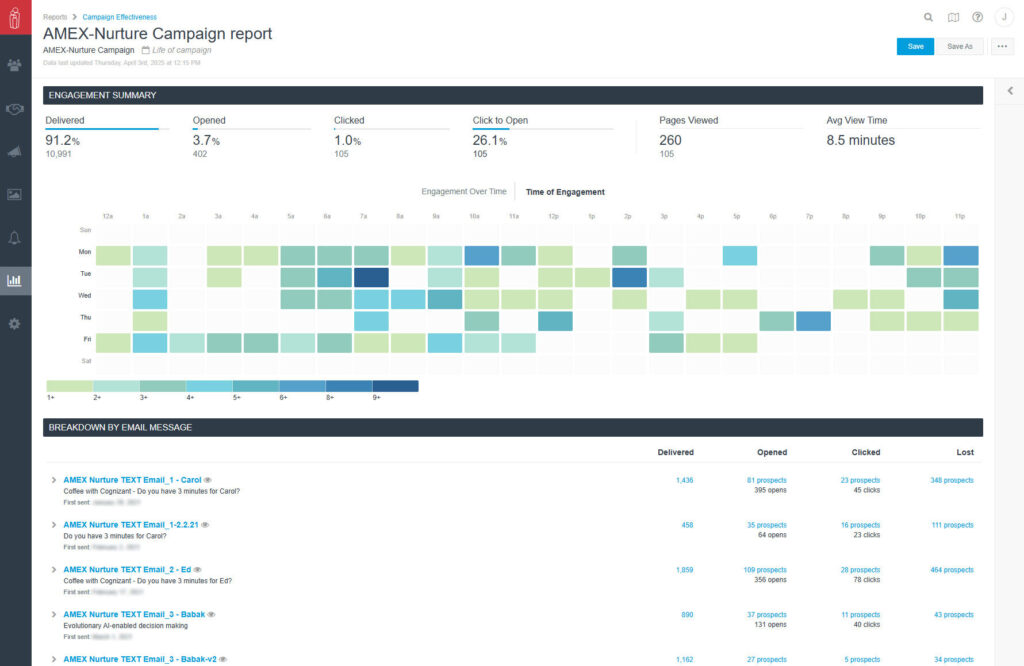Open AMEX Nurture TEXT Email_3 - Babak-v2 link
Screen dimensions: 1024x666
[x=140, y=659]
